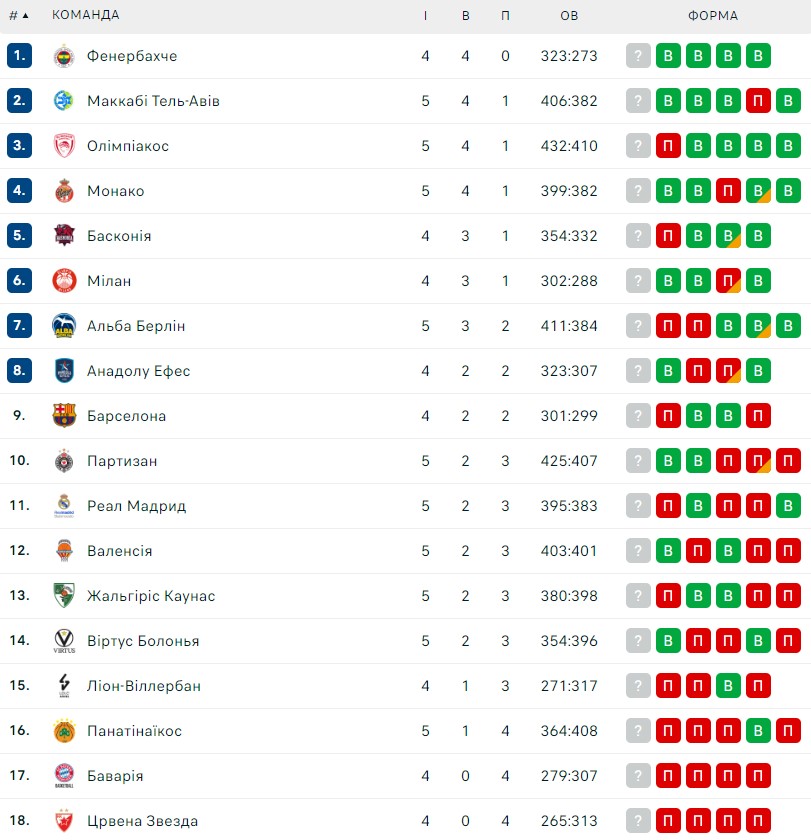Click the Virtus Bologna logo
The image size is (811, 840).
(64, 641)
